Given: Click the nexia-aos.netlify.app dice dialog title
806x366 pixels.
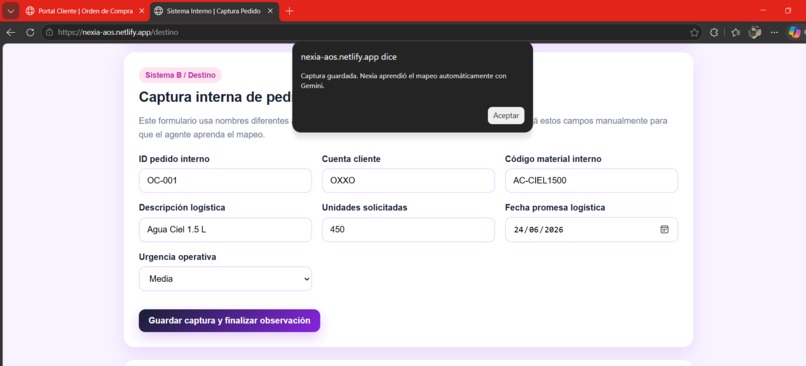Looking at the screenshot, I should point(349,57).
